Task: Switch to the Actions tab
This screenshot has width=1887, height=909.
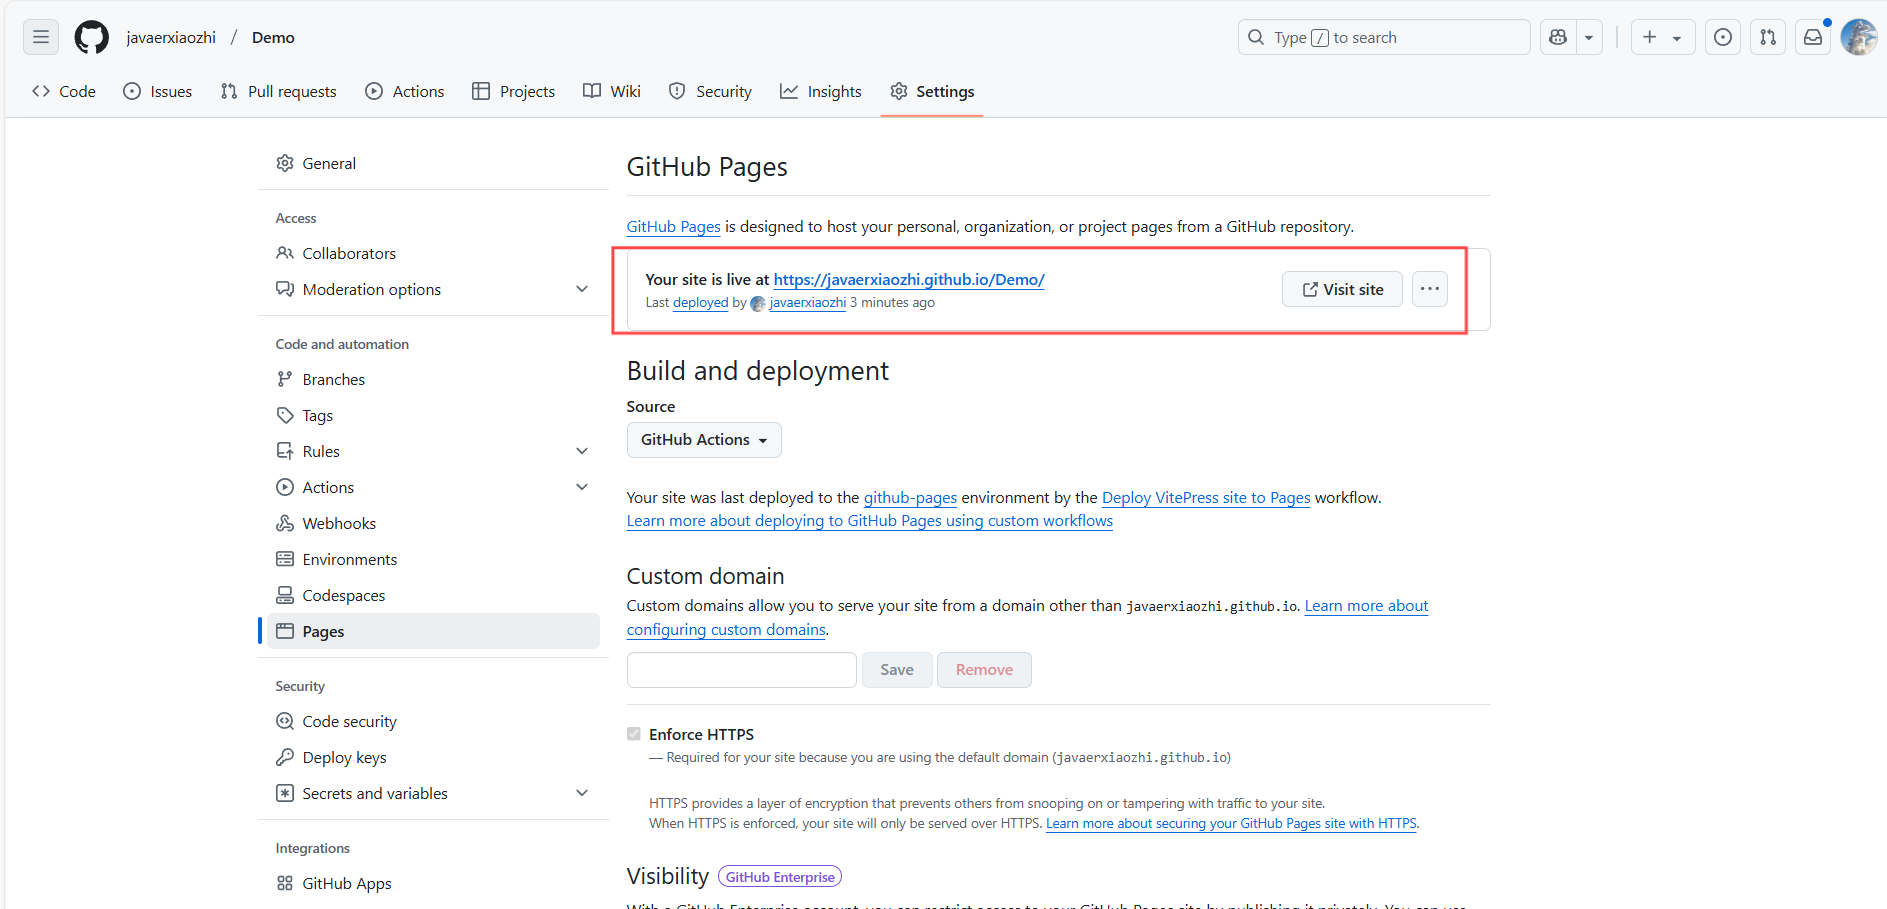Action: pos(405,91)
